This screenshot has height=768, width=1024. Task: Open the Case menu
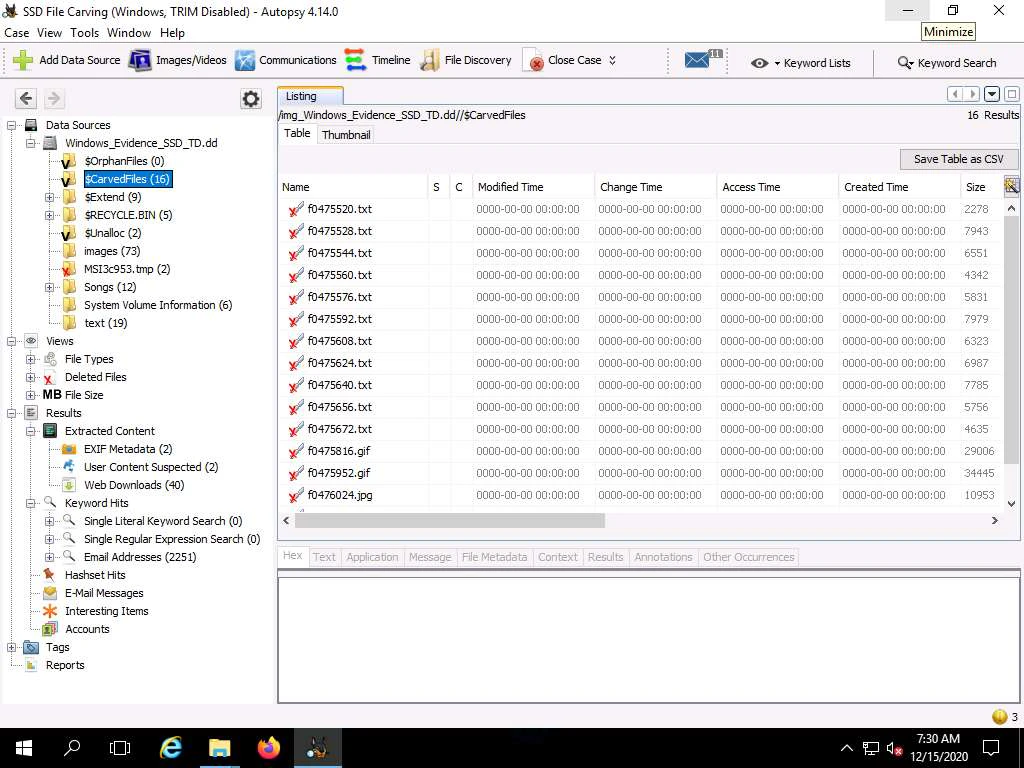pyautogui.click(x=16, y=33)
